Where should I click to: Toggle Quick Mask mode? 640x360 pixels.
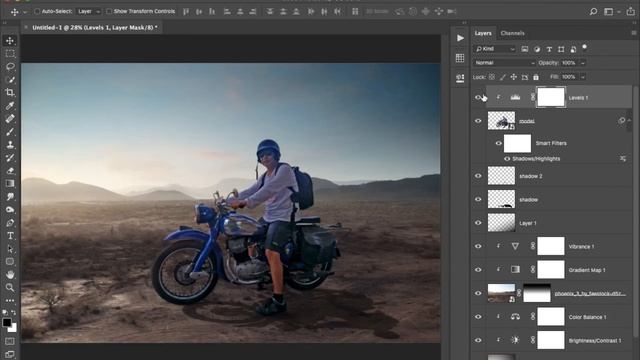10,341
